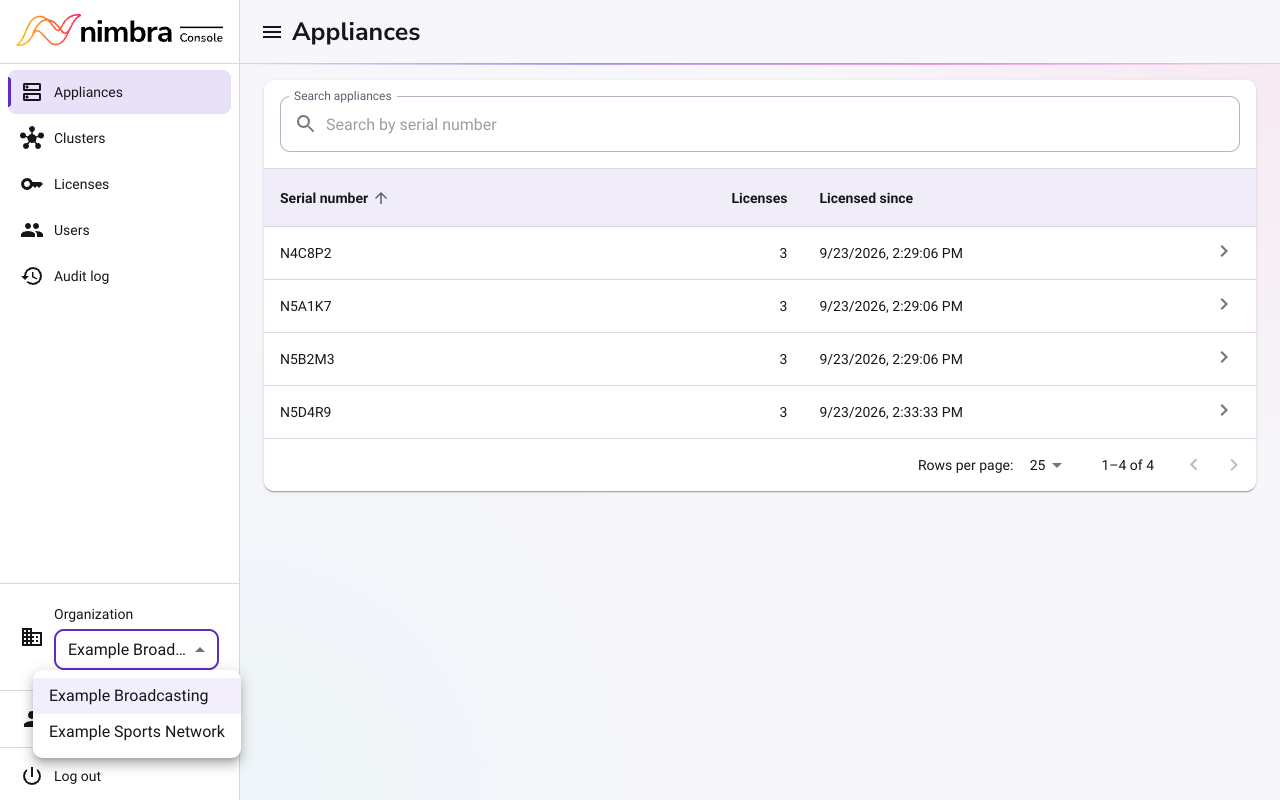This screenshot has height=800, width=1280.
Task: Click the Log out label
Action: pos(78,776)
